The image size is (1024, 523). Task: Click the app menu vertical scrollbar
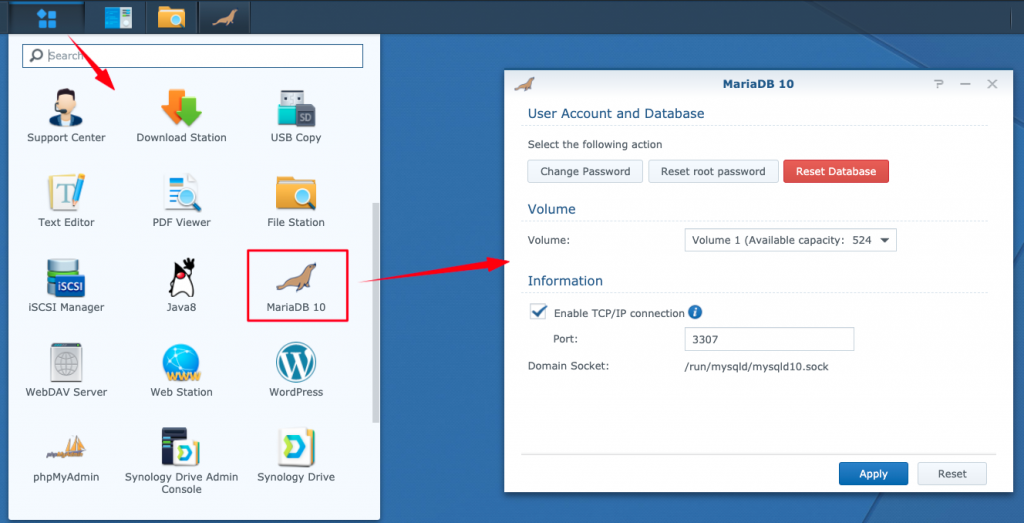(375, 312)
